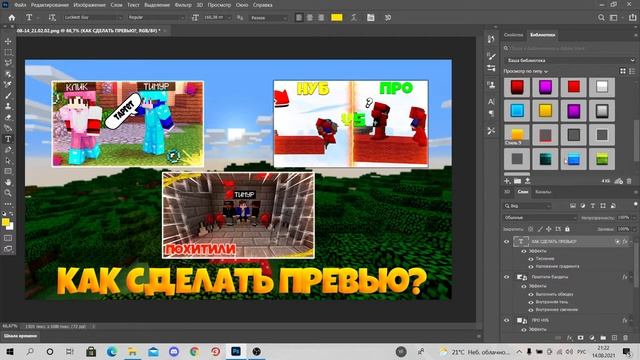
Task: Toggle Тиснение effect visibility
Action: point(531,259)
